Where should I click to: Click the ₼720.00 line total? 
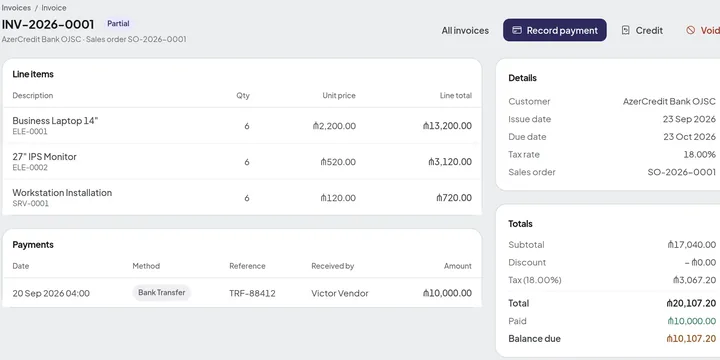[454, 198]
